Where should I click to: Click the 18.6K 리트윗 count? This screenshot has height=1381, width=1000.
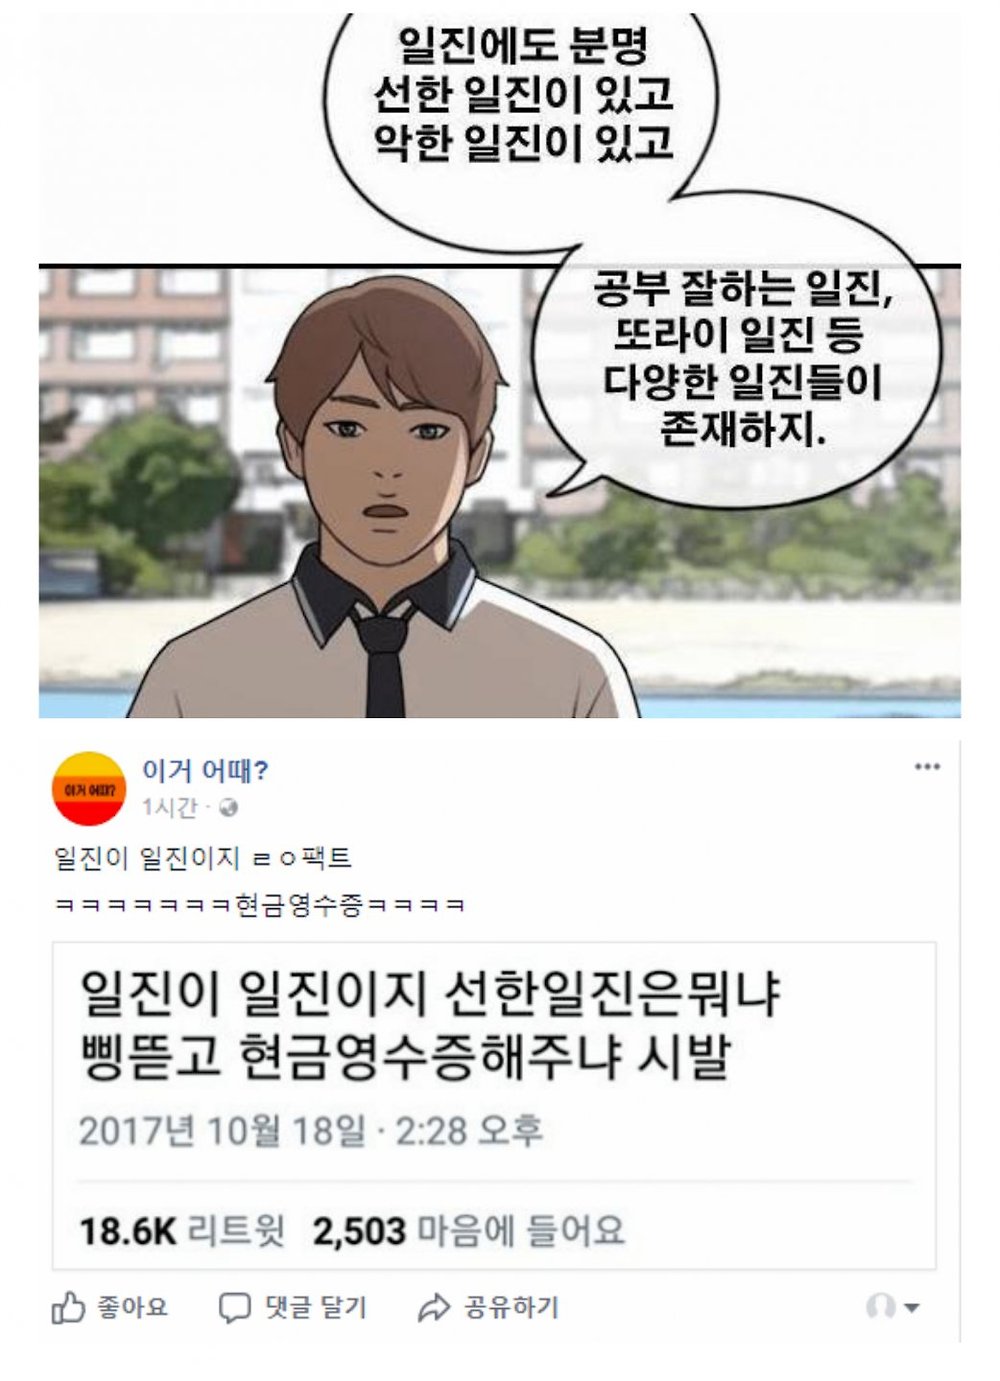182,1230
